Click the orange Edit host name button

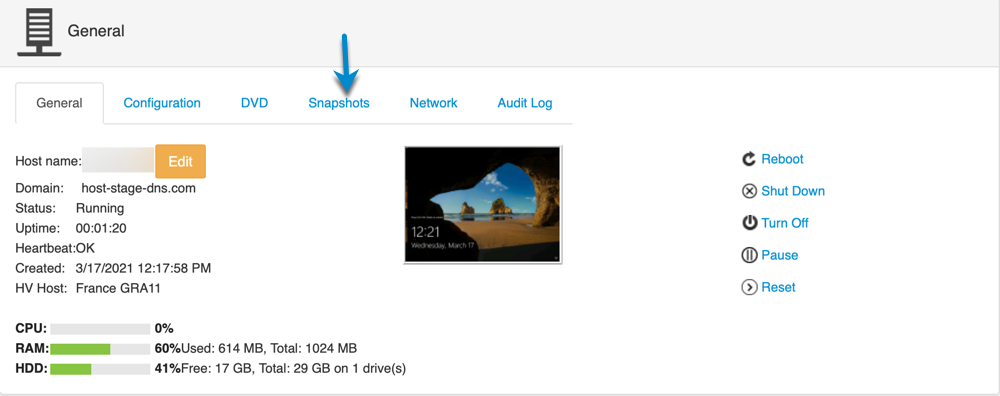click(x=180, y=161)
